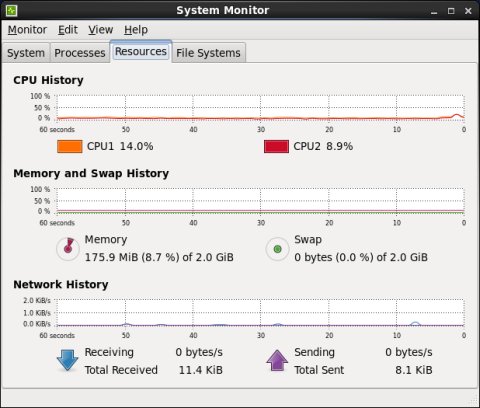Click the Swap pie color picker
This screenshot has width=480, height=408.
coord(277,249)
